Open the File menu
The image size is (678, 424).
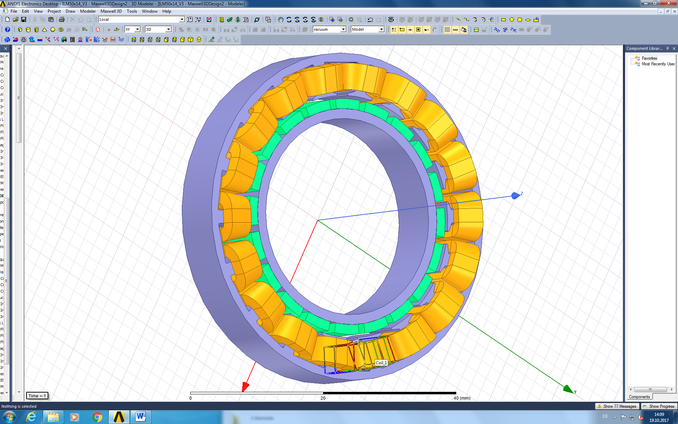(14, 11)
